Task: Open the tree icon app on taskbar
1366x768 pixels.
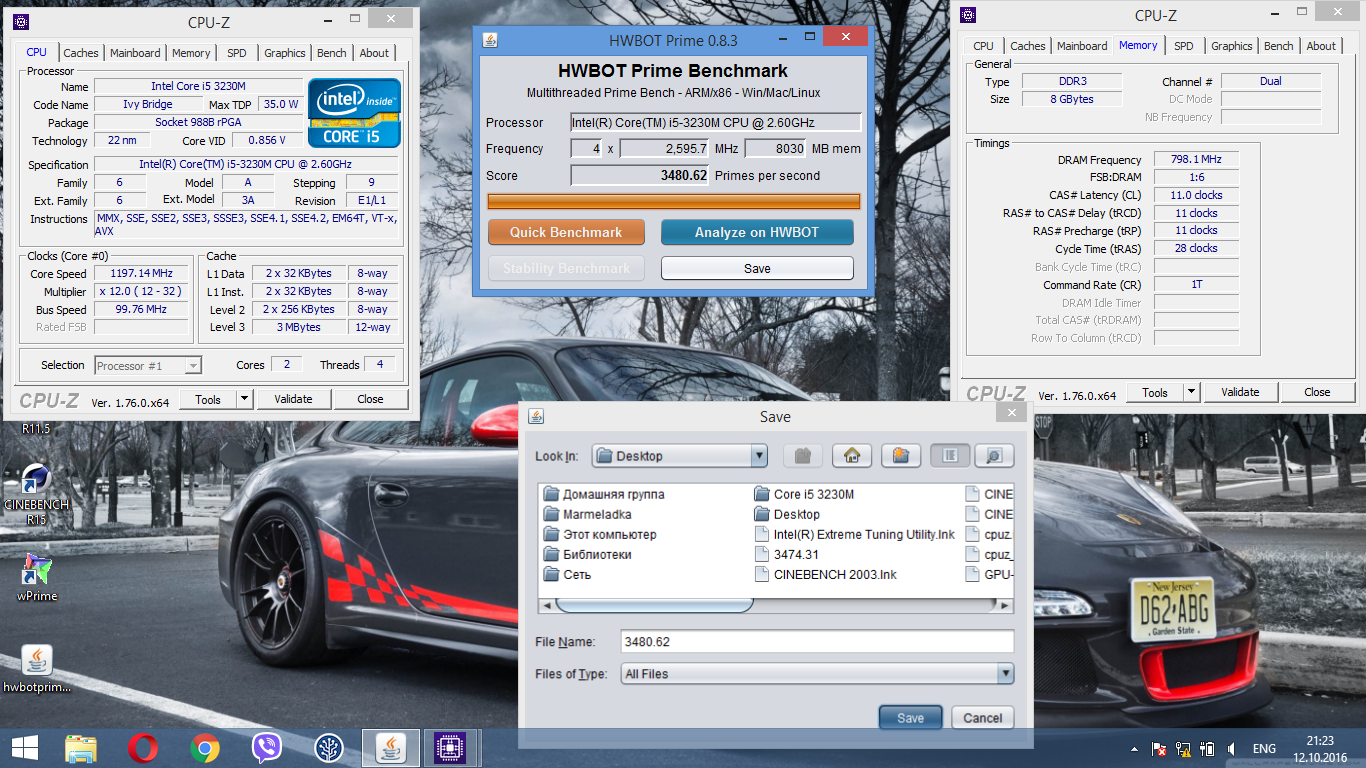Action: (328, 747)
